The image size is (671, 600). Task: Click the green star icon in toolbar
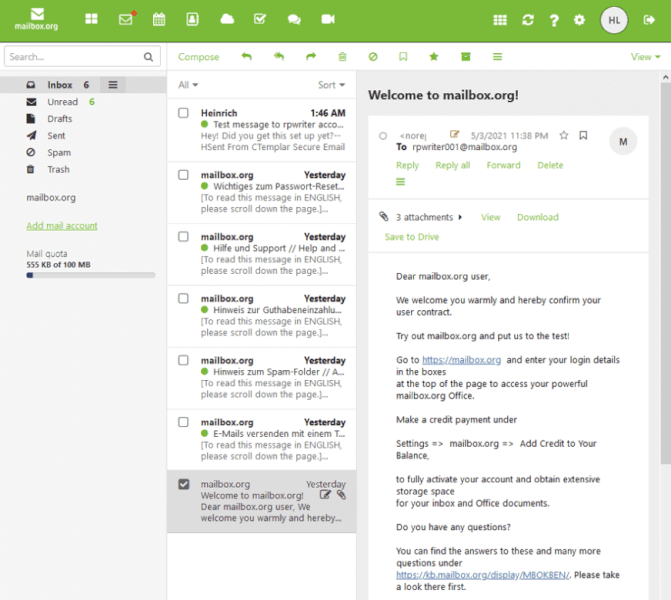(x=434, y=56)
